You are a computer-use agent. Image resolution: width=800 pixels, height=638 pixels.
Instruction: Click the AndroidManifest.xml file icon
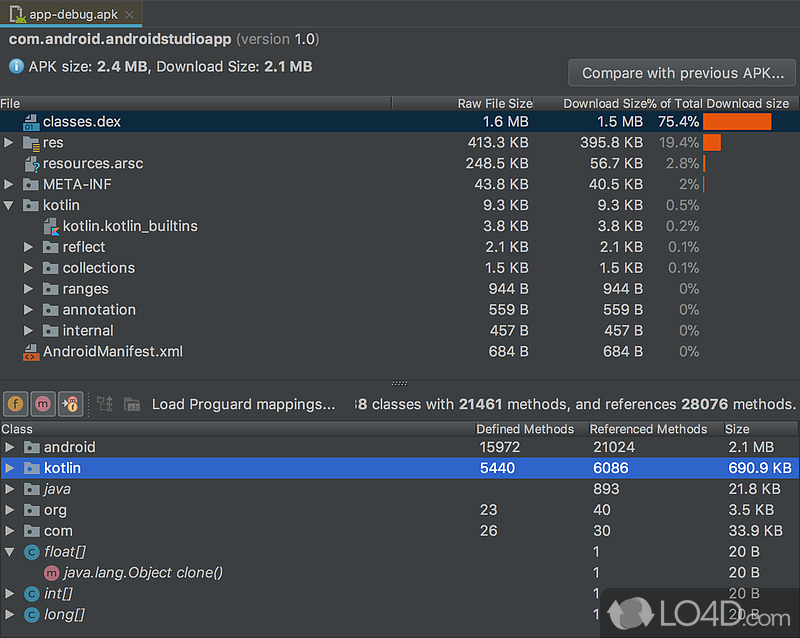click(32, 351)
